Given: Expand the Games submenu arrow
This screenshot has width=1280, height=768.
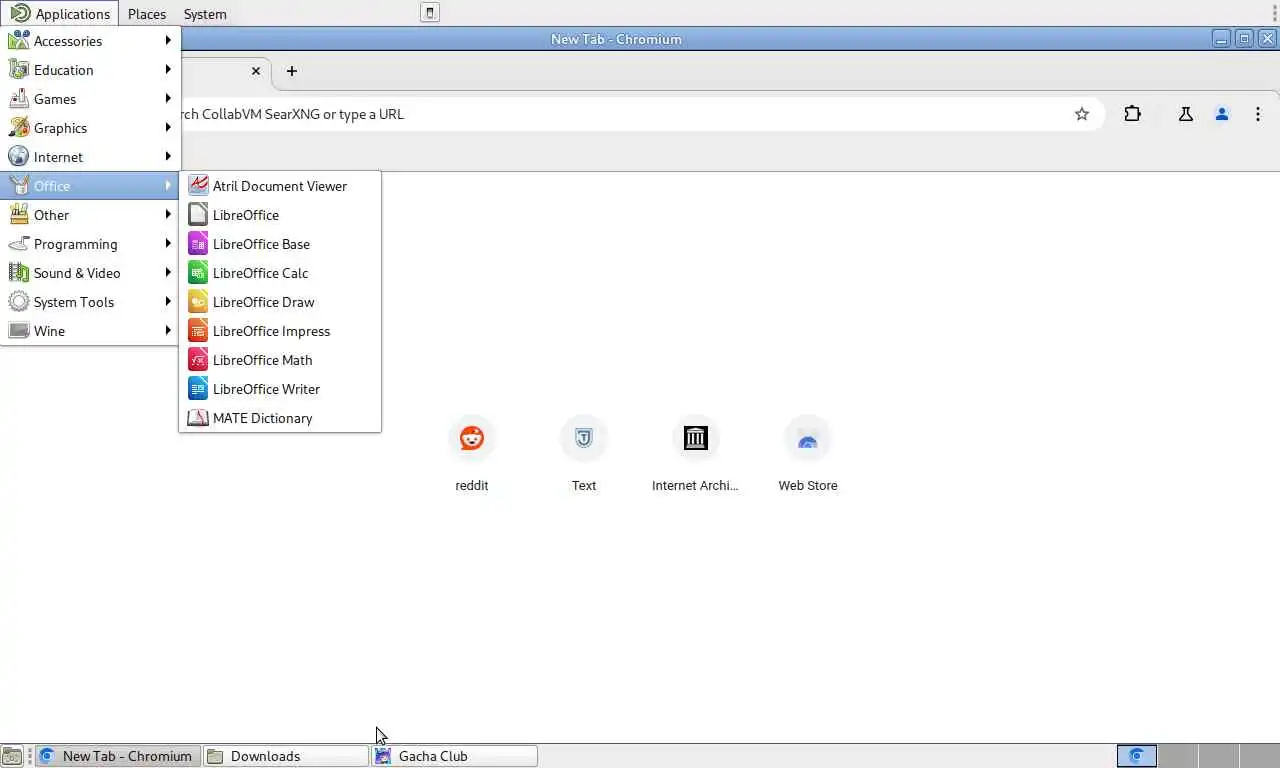Looking at the screenshot, I should tap(168, 99).
